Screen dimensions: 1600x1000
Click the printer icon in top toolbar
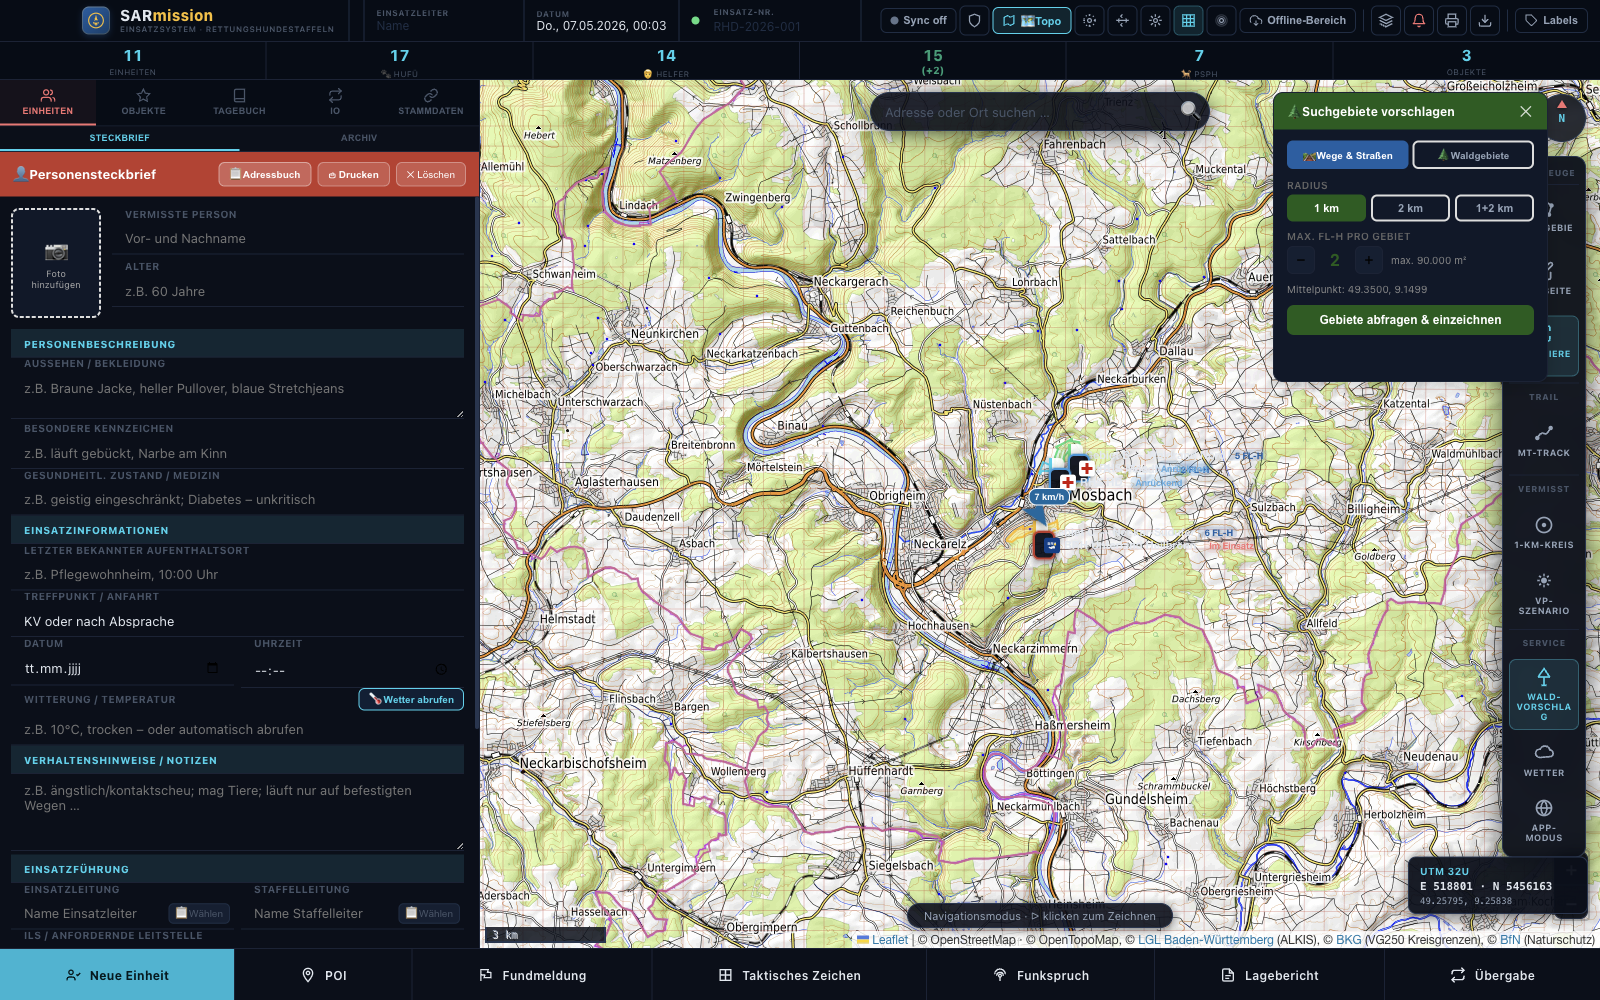pyautogui.click(x=1452, y=20)
